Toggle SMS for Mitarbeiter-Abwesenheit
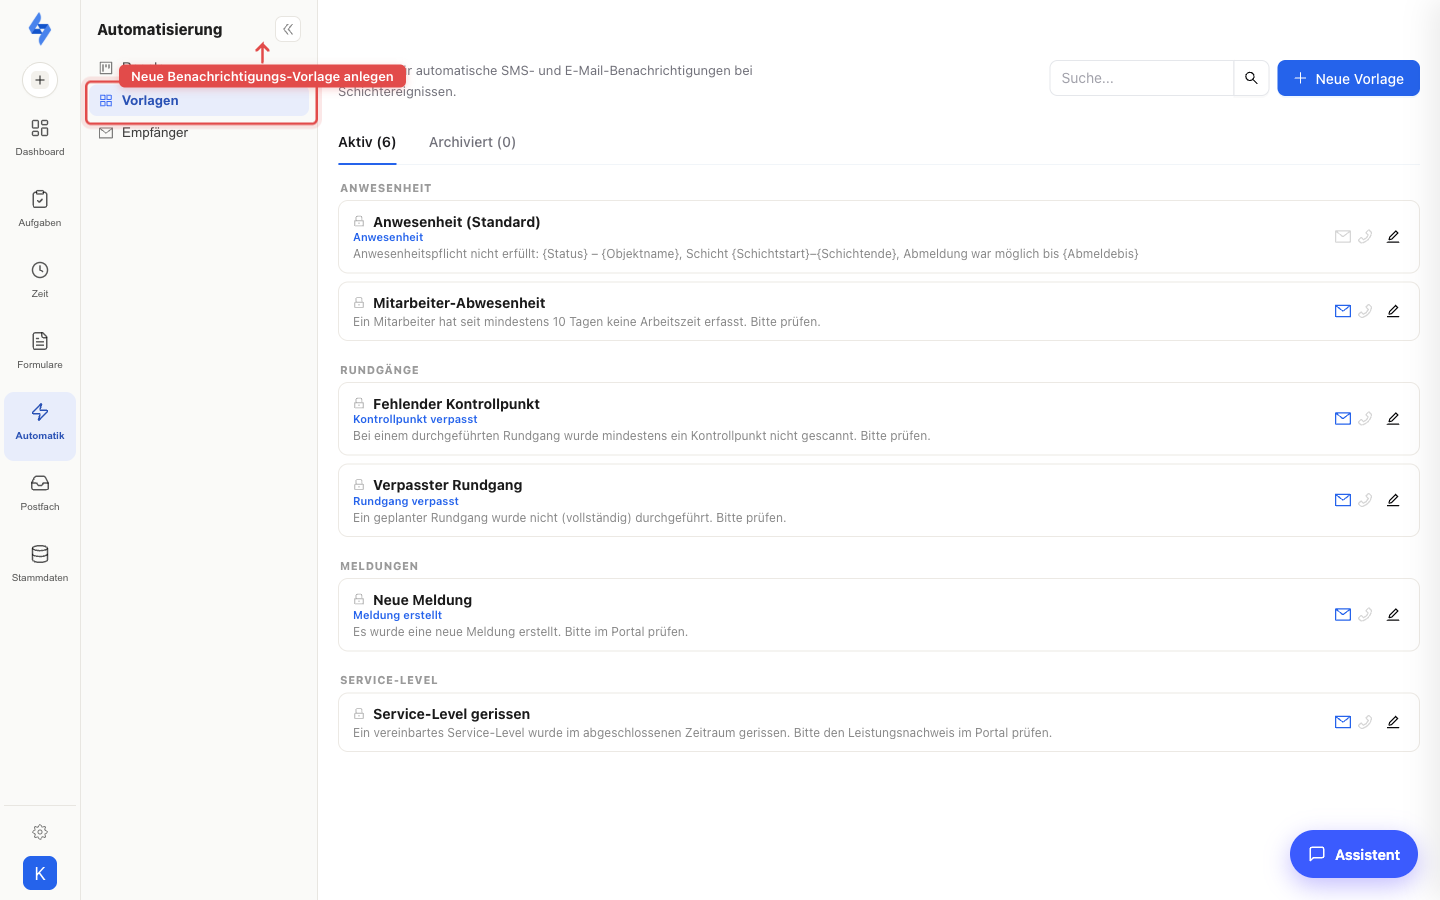The height and width of the screenshot is (900, 1440). tap(1365, 311)
